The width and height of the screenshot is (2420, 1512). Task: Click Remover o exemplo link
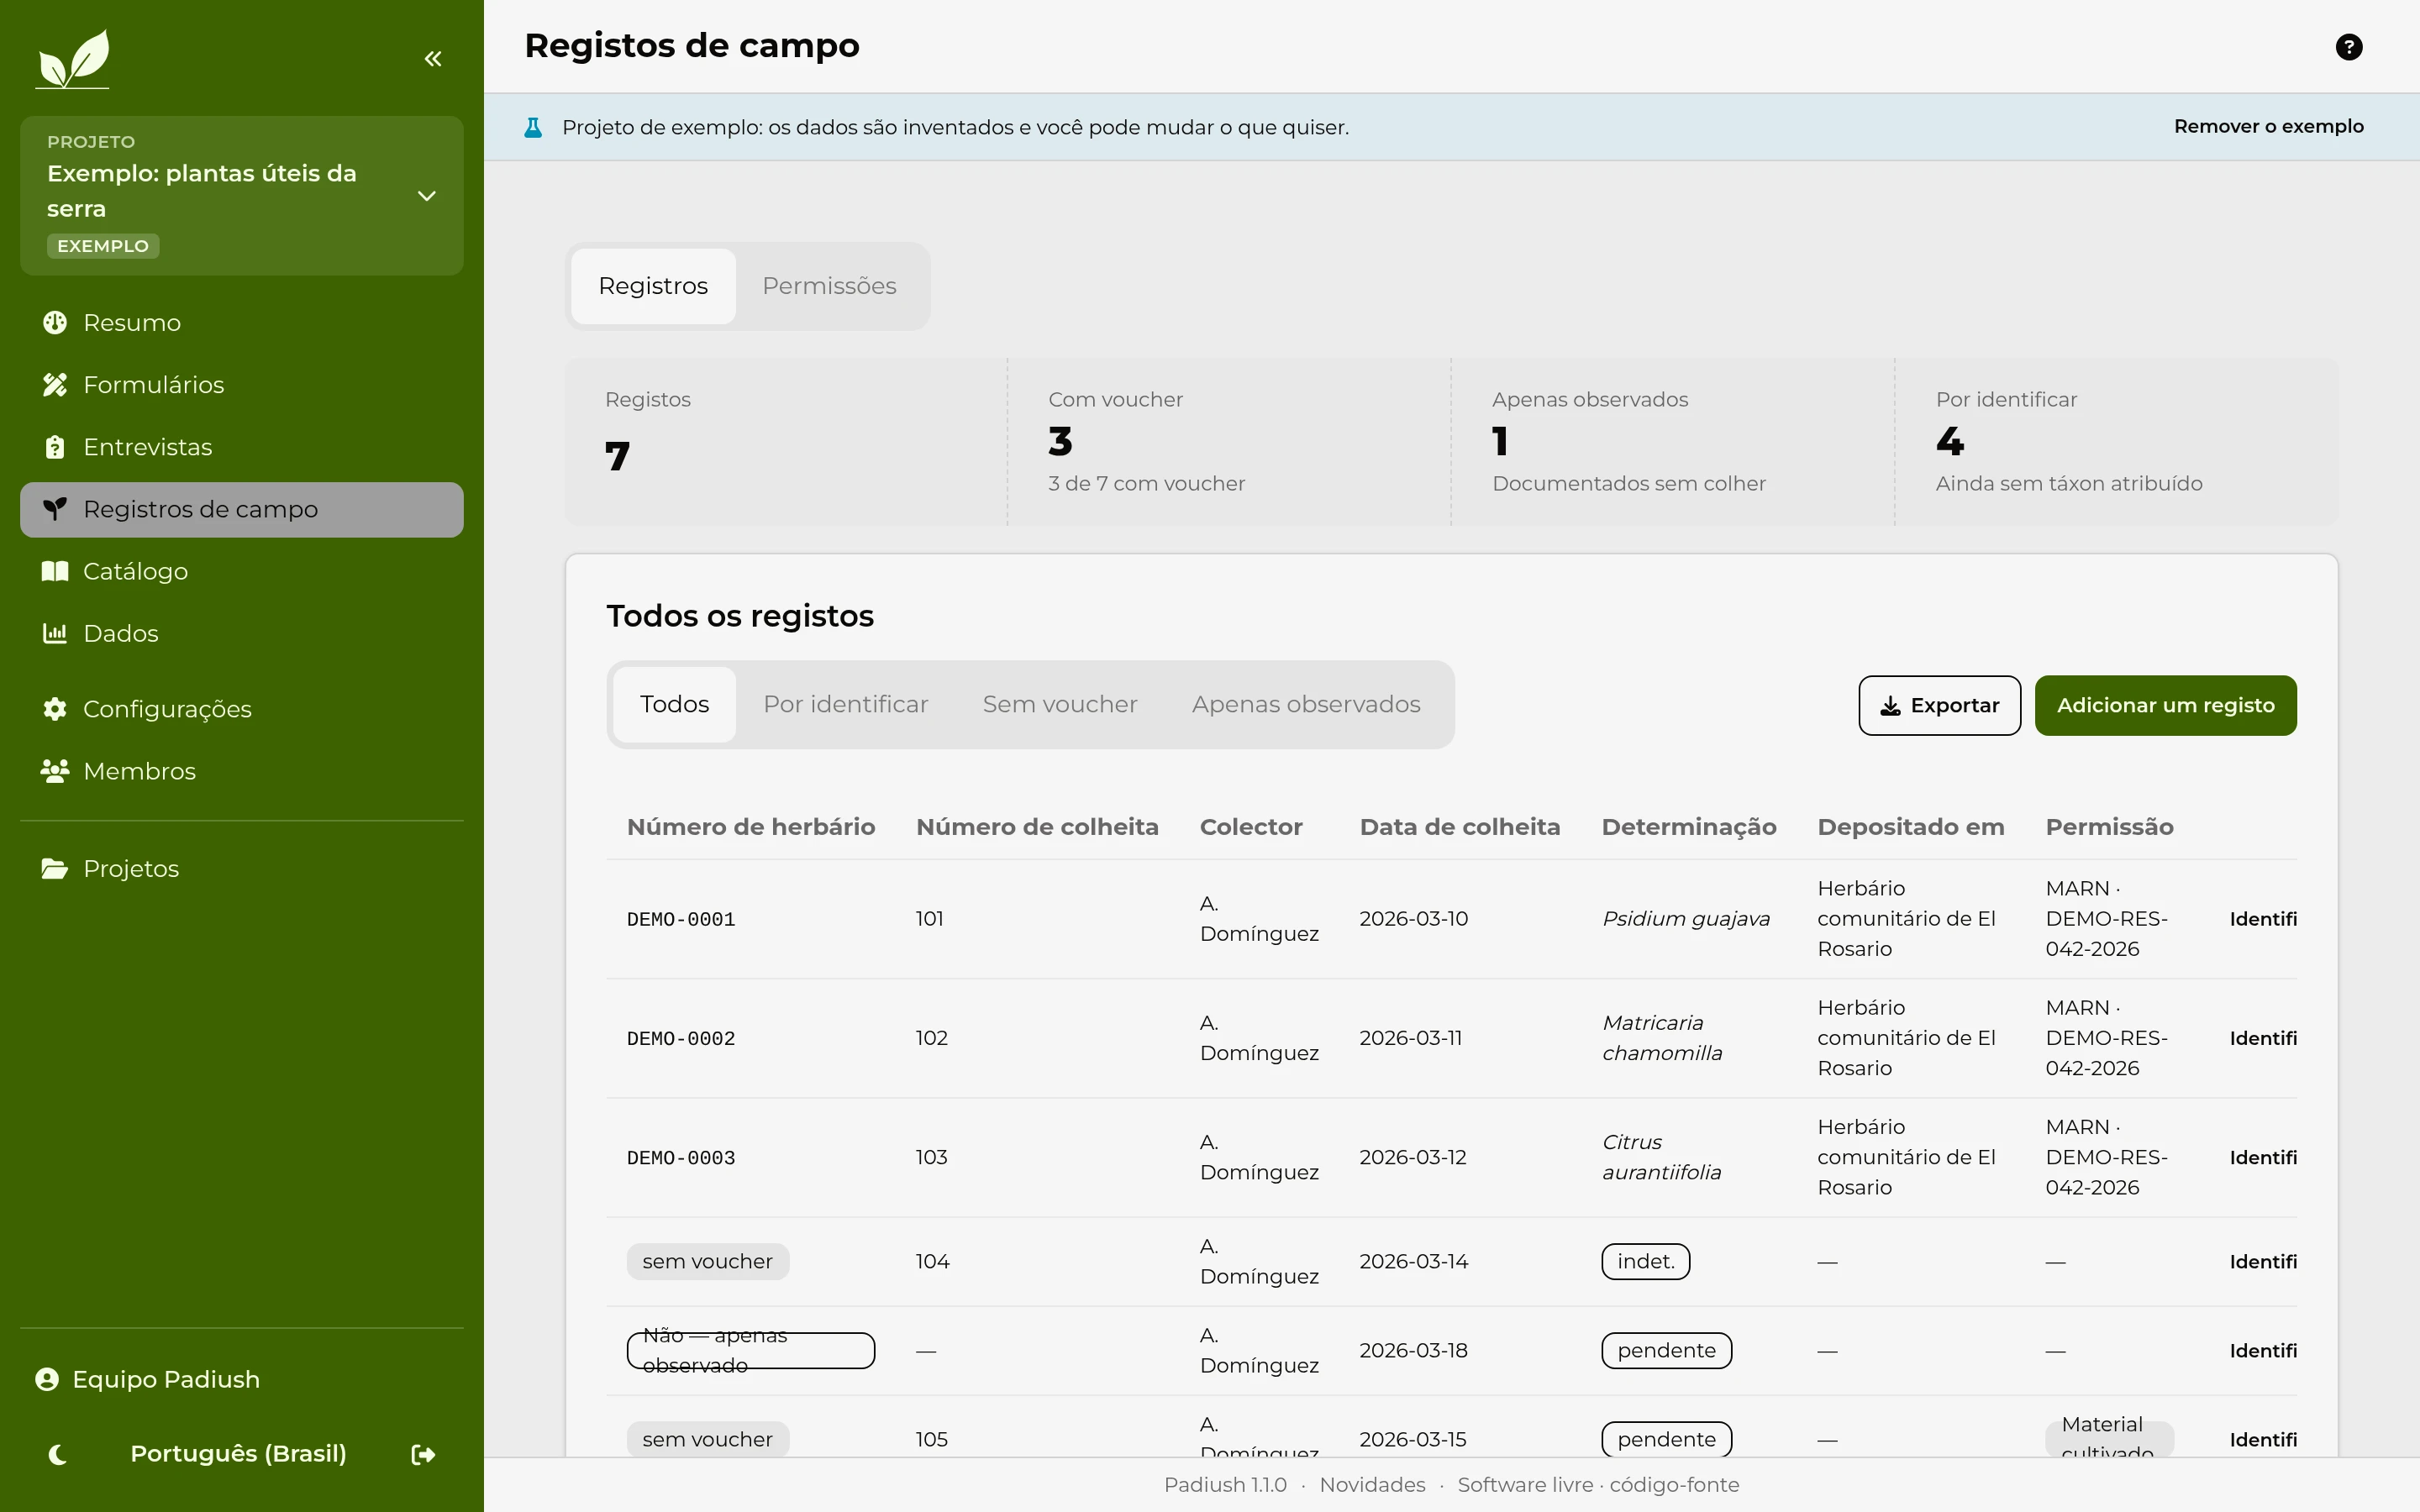(2268, 127)
